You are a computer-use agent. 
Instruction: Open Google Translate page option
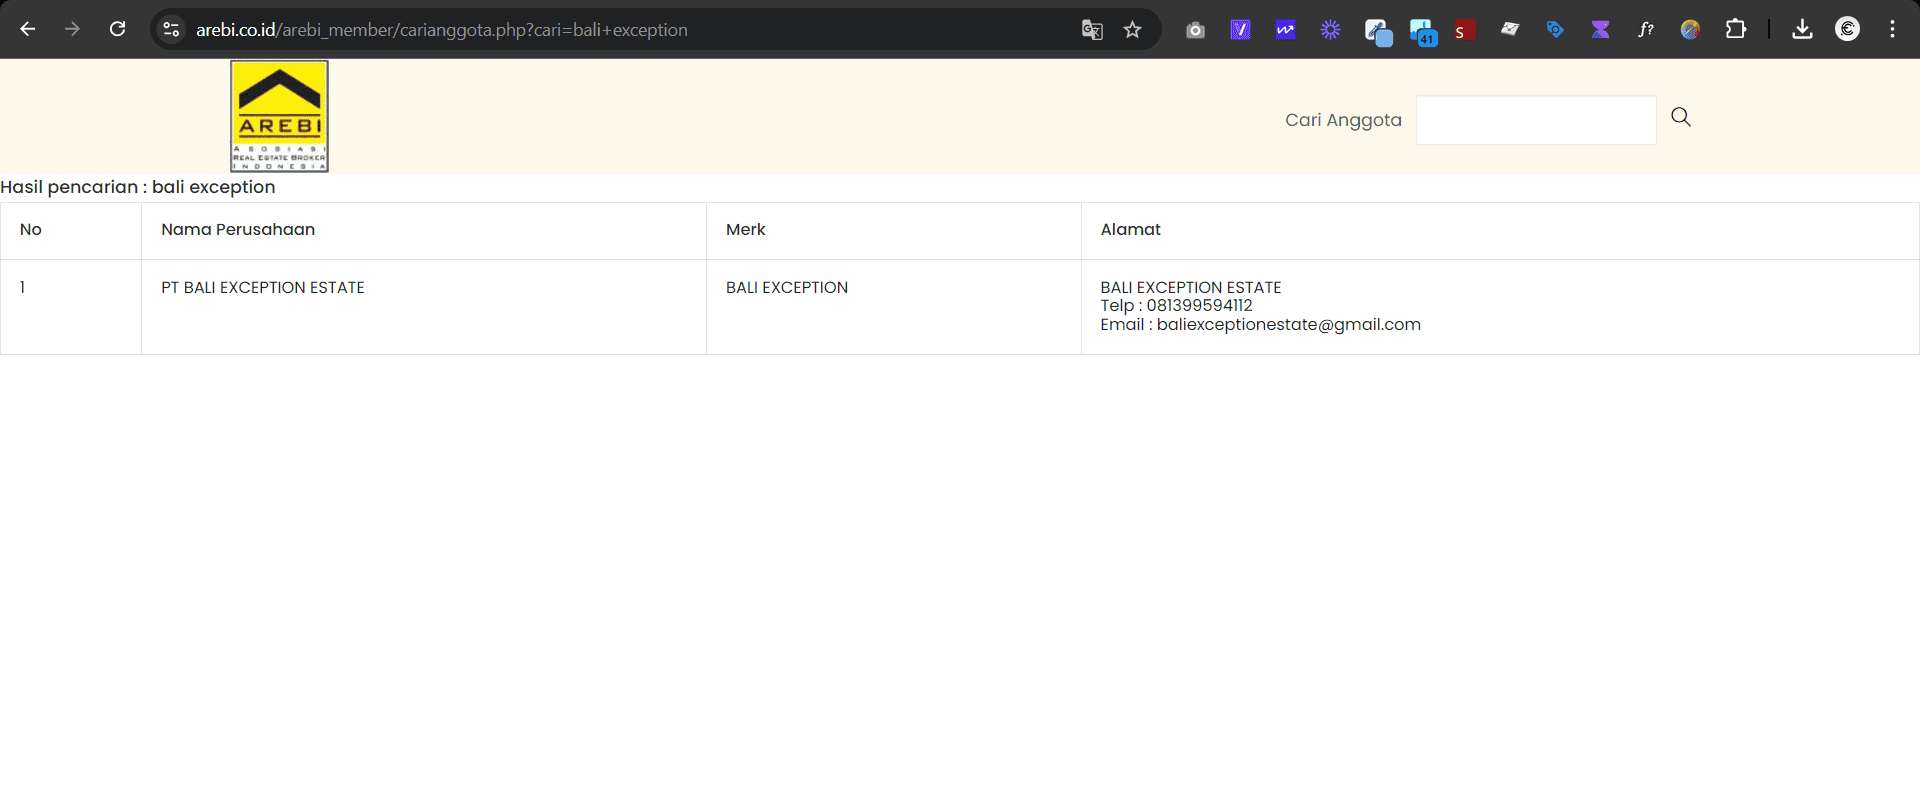pos(1092,30)
